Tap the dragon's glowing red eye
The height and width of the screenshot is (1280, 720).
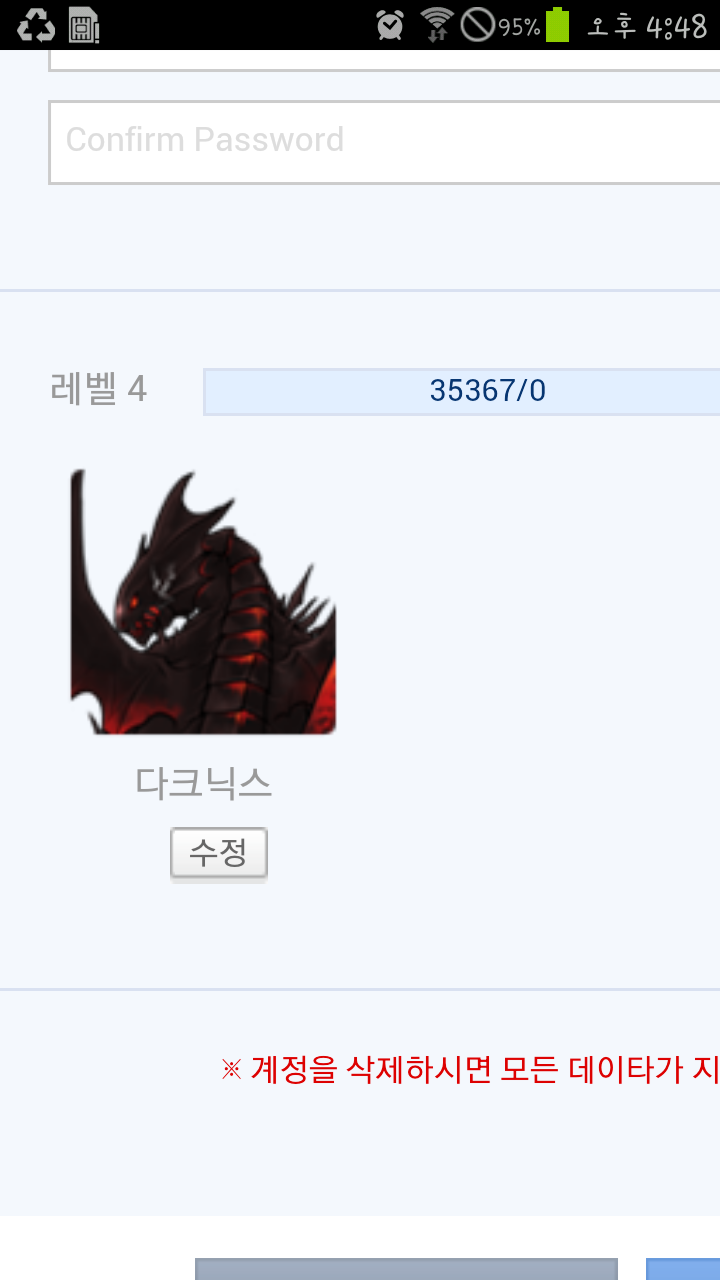135,601
